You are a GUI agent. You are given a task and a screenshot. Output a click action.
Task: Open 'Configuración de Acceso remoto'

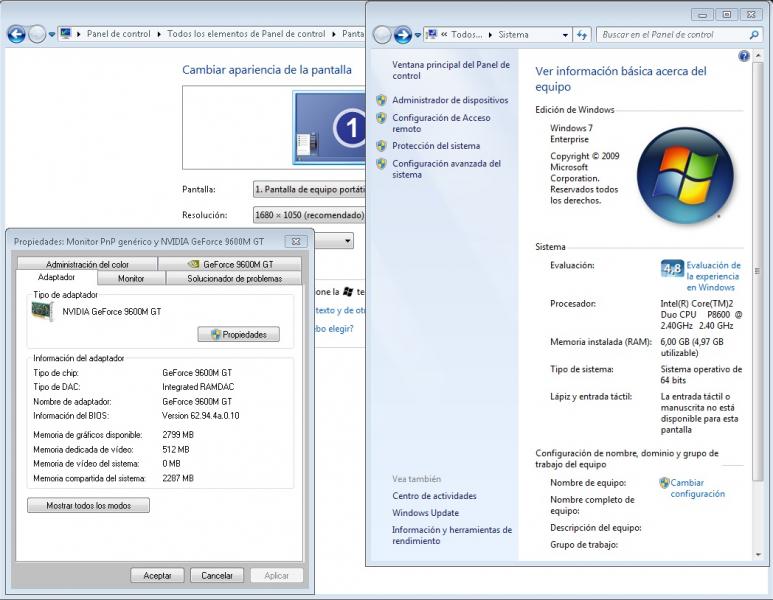tap(441, 123)
